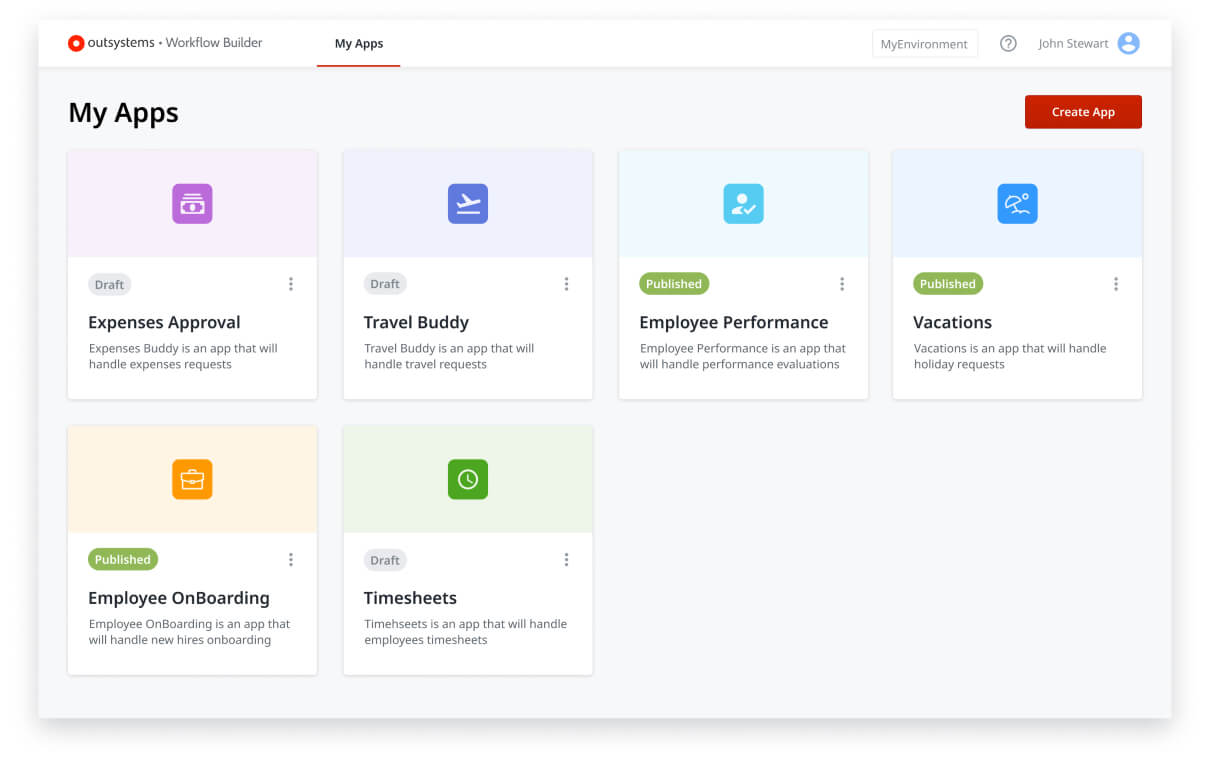This screenshot has width=1210, height=757.
Task: Open the Timesheets app title
Action: 410,598
